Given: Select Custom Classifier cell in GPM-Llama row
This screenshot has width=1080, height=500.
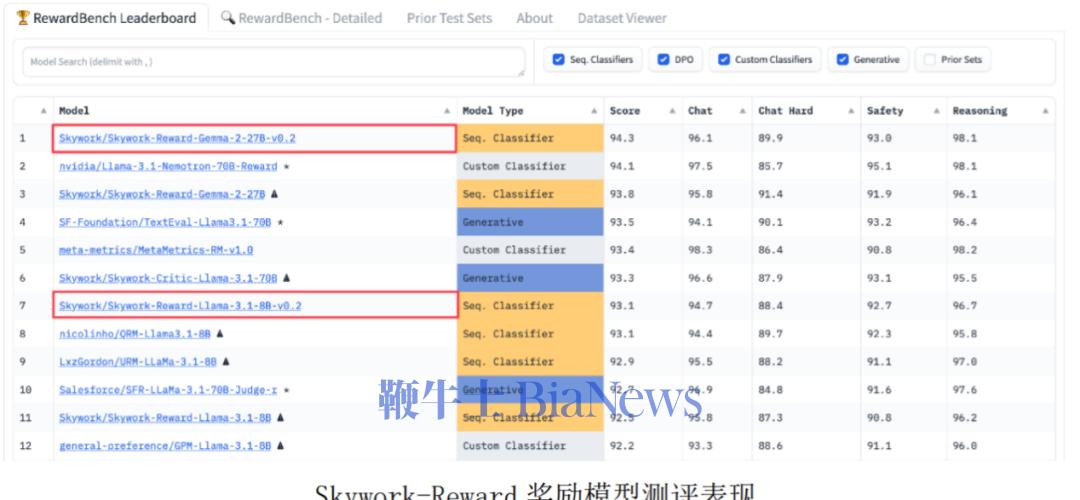Looking at the screenshot, I should [x=530, y=446].
